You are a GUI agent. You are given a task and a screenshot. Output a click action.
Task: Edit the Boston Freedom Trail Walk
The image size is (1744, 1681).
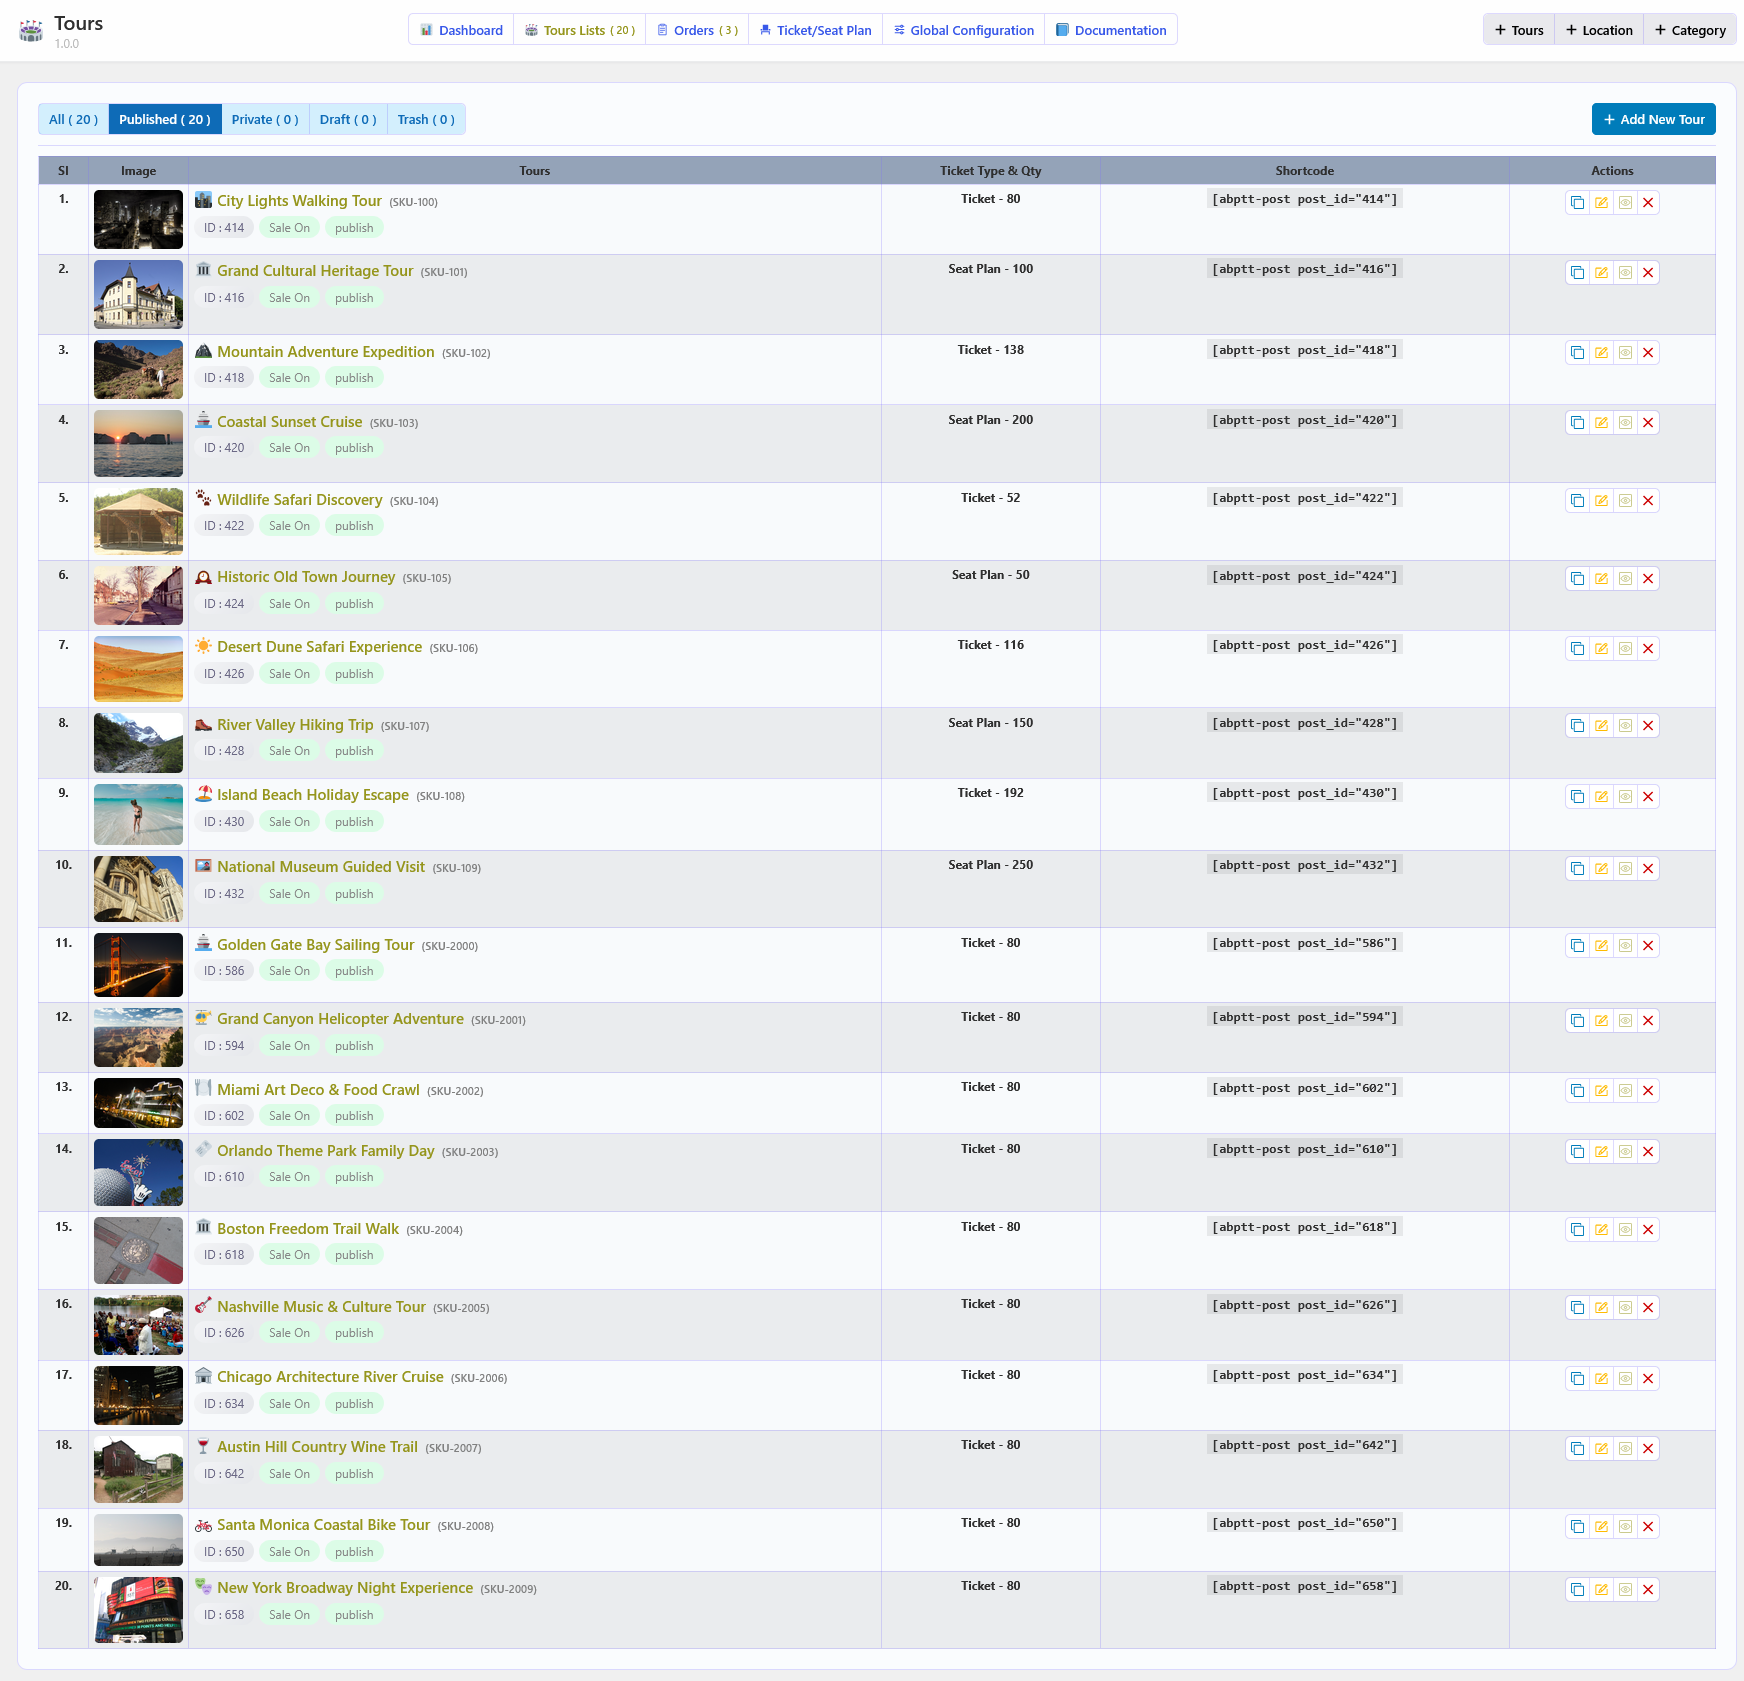tap(1601, 1230)
